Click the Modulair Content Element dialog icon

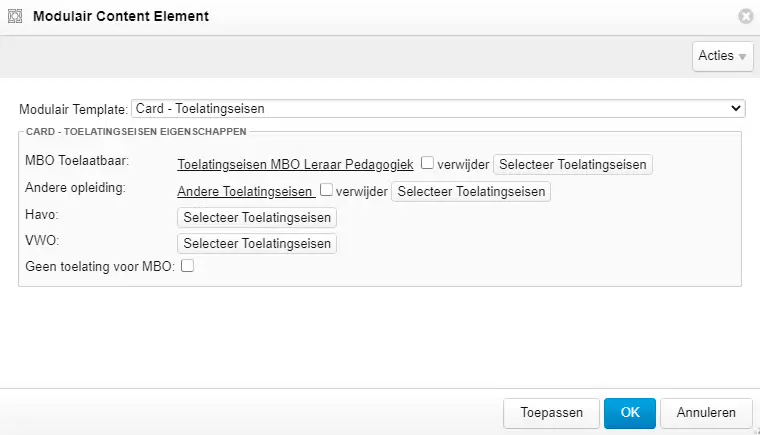15,17
